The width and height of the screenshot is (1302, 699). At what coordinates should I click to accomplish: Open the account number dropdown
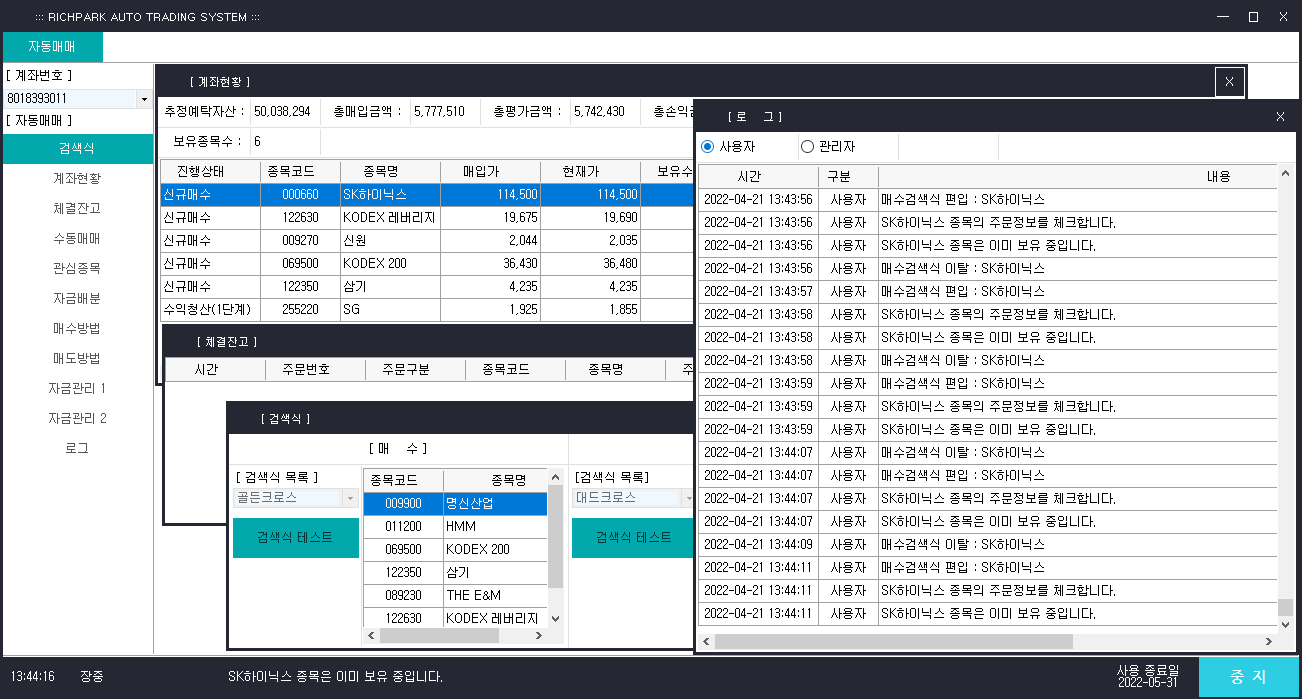coord(144,99)
